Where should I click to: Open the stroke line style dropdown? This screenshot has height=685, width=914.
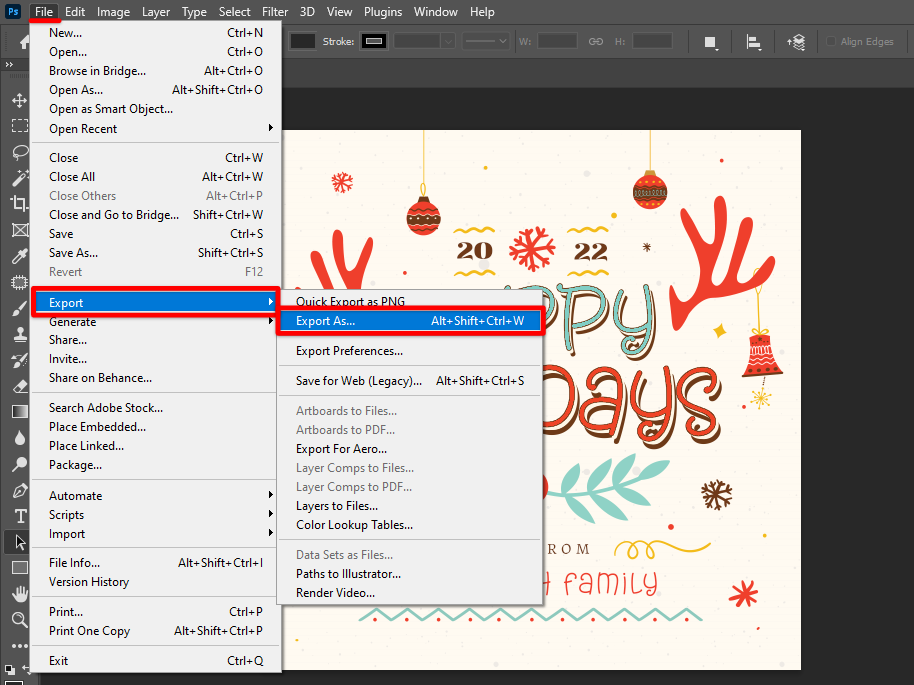[x=486, y=41]
